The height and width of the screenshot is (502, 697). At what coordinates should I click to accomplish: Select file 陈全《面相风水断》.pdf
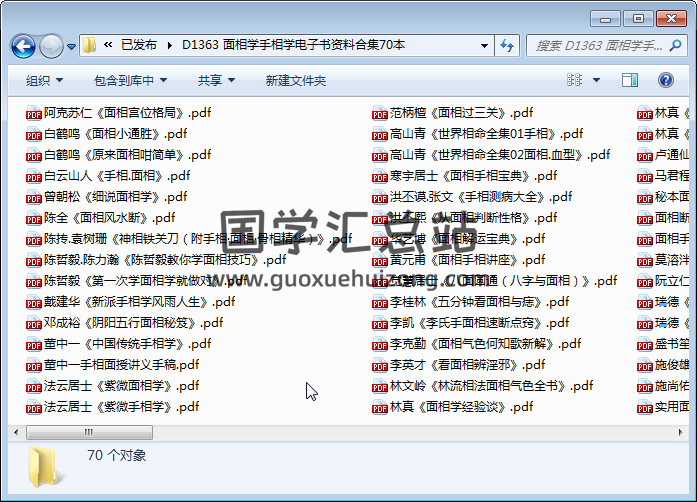[x=101, y=218]
